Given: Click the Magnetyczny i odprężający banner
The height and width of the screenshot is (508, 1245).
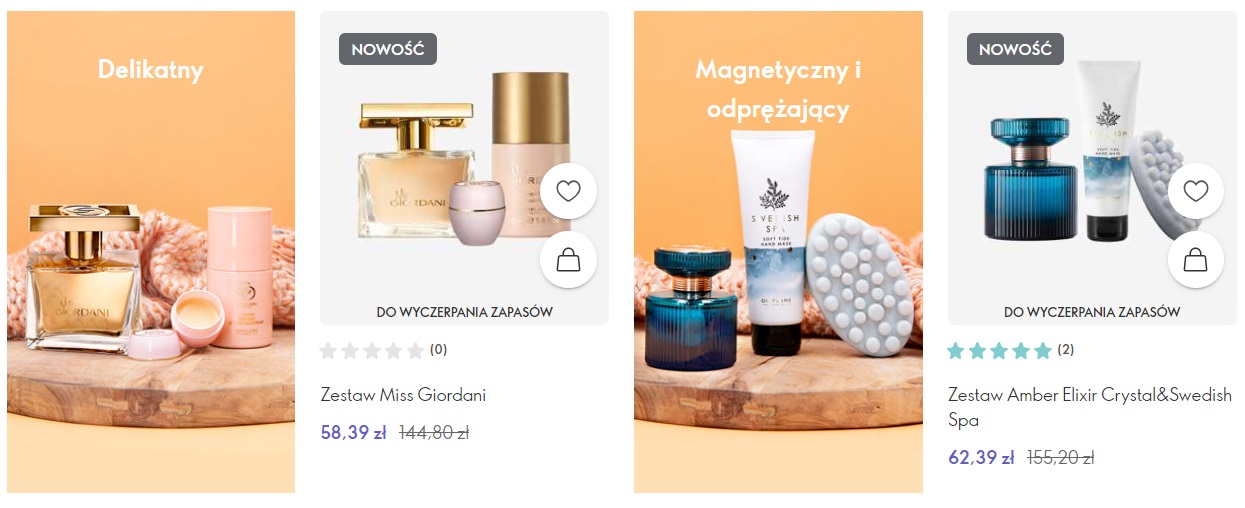Looking at the screenshot, I should tap(778, 252).
